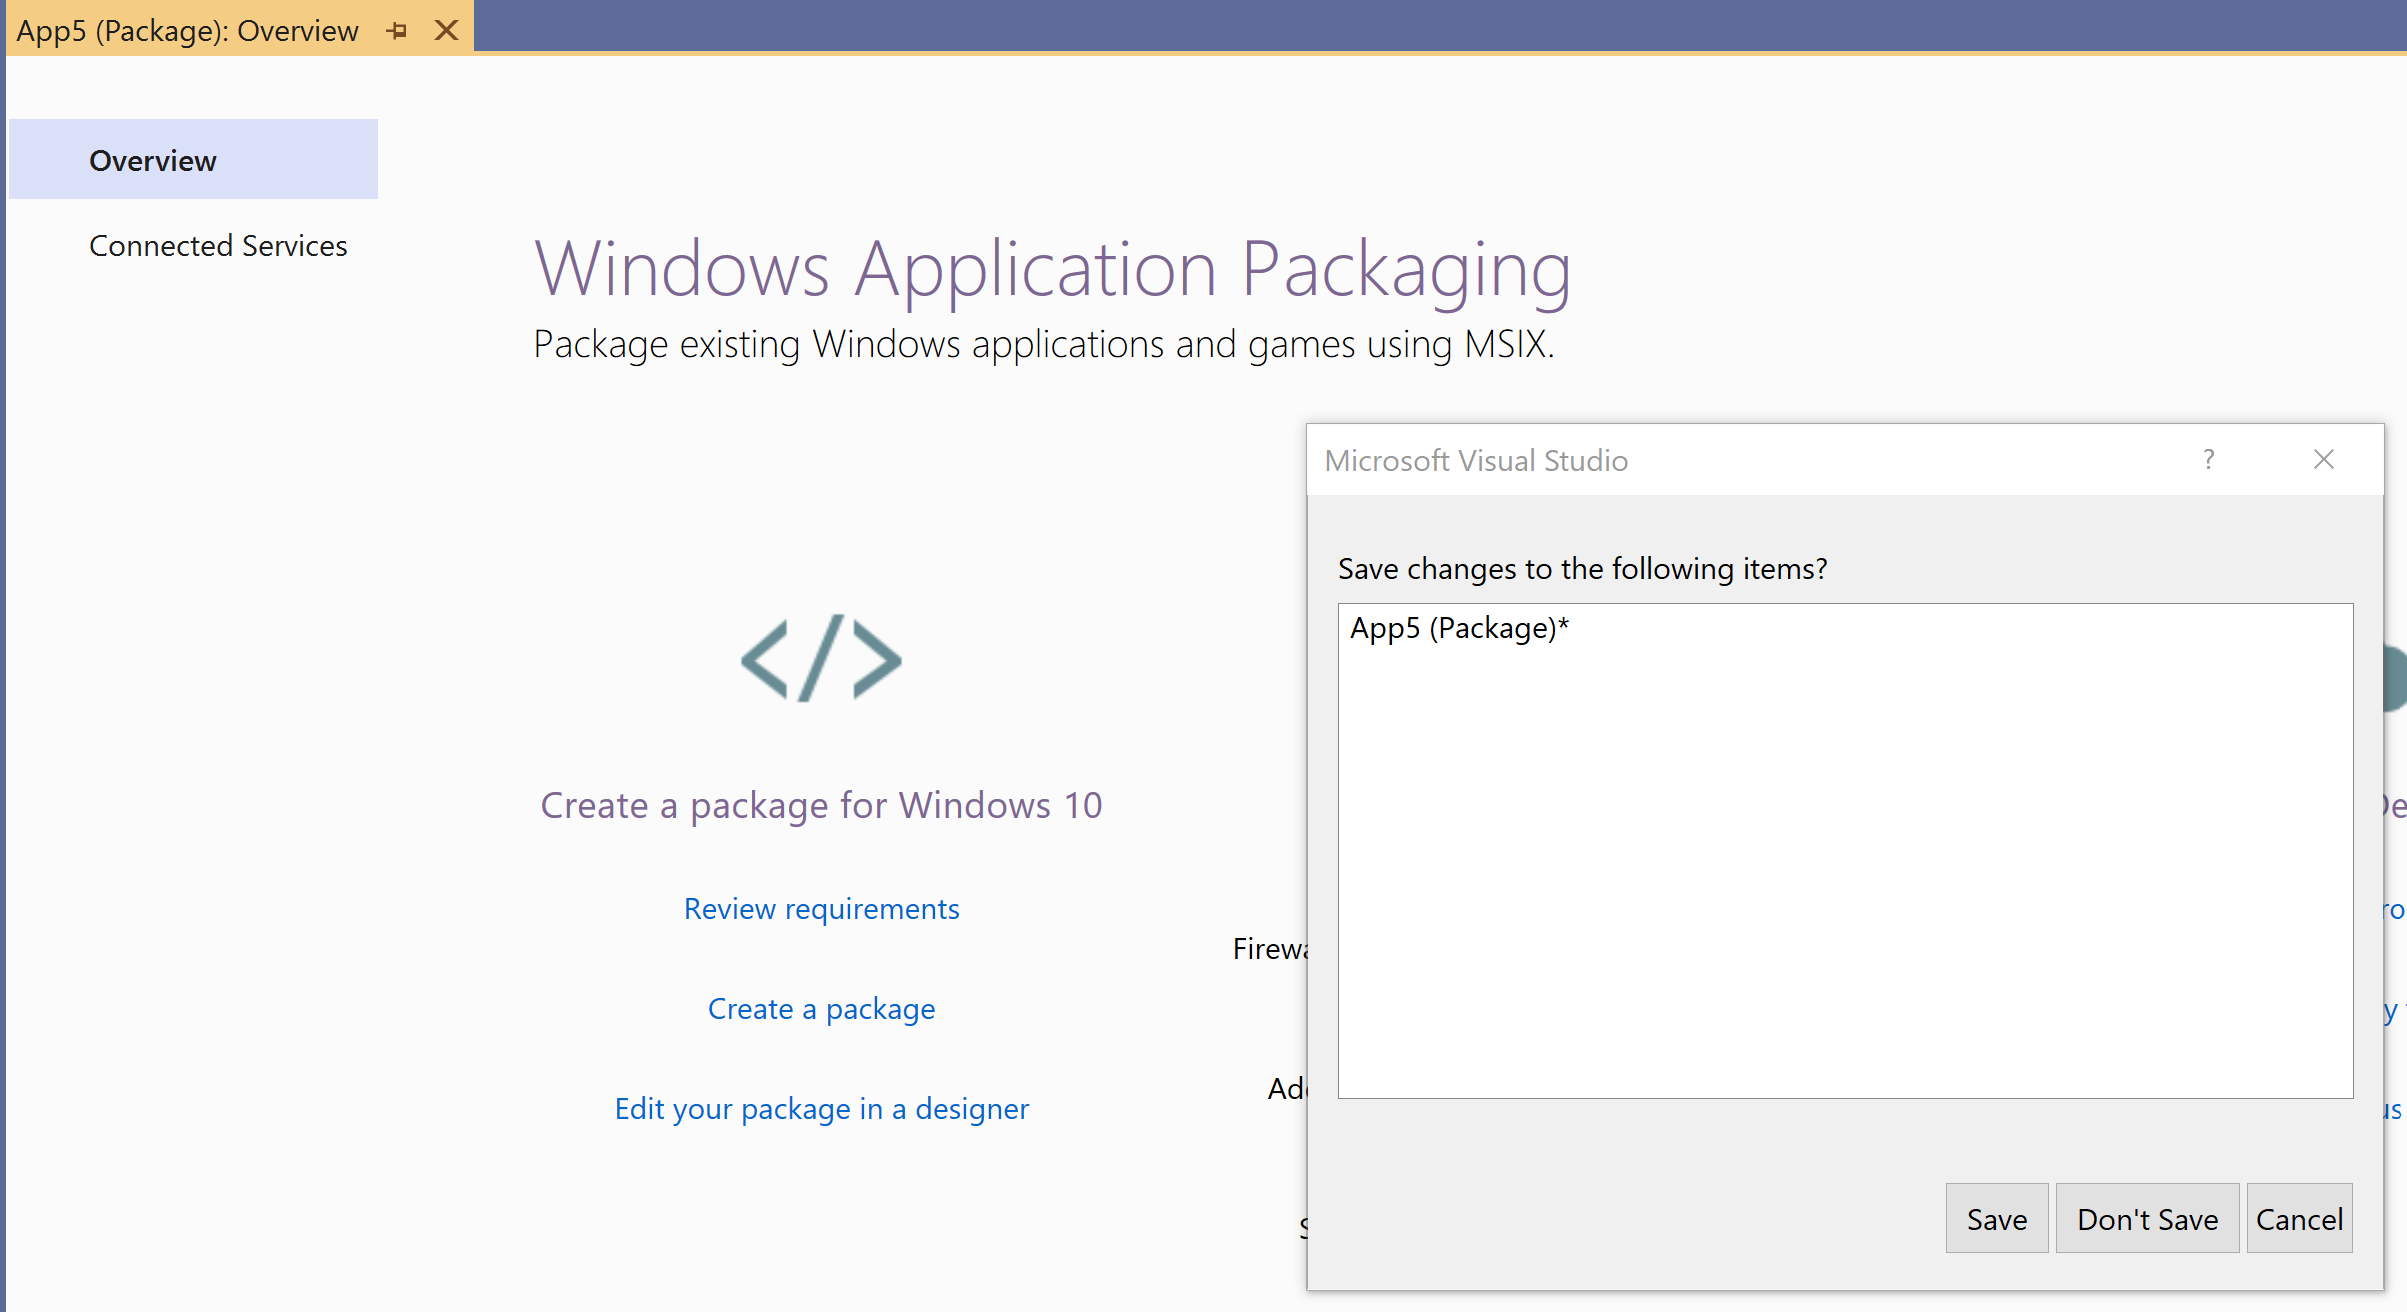This screenshot has width=2407, height=1312.
Task: Dismiss the Microsoft Visual Studio dialog
Action: [x=2323, y=459]
